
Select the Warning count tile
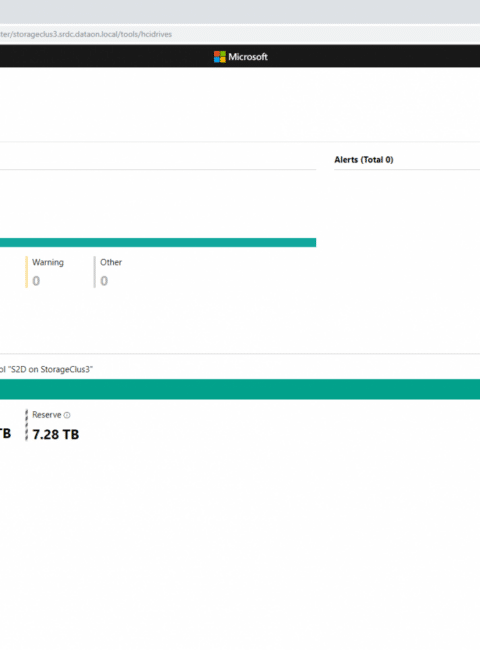pos(45,272)
